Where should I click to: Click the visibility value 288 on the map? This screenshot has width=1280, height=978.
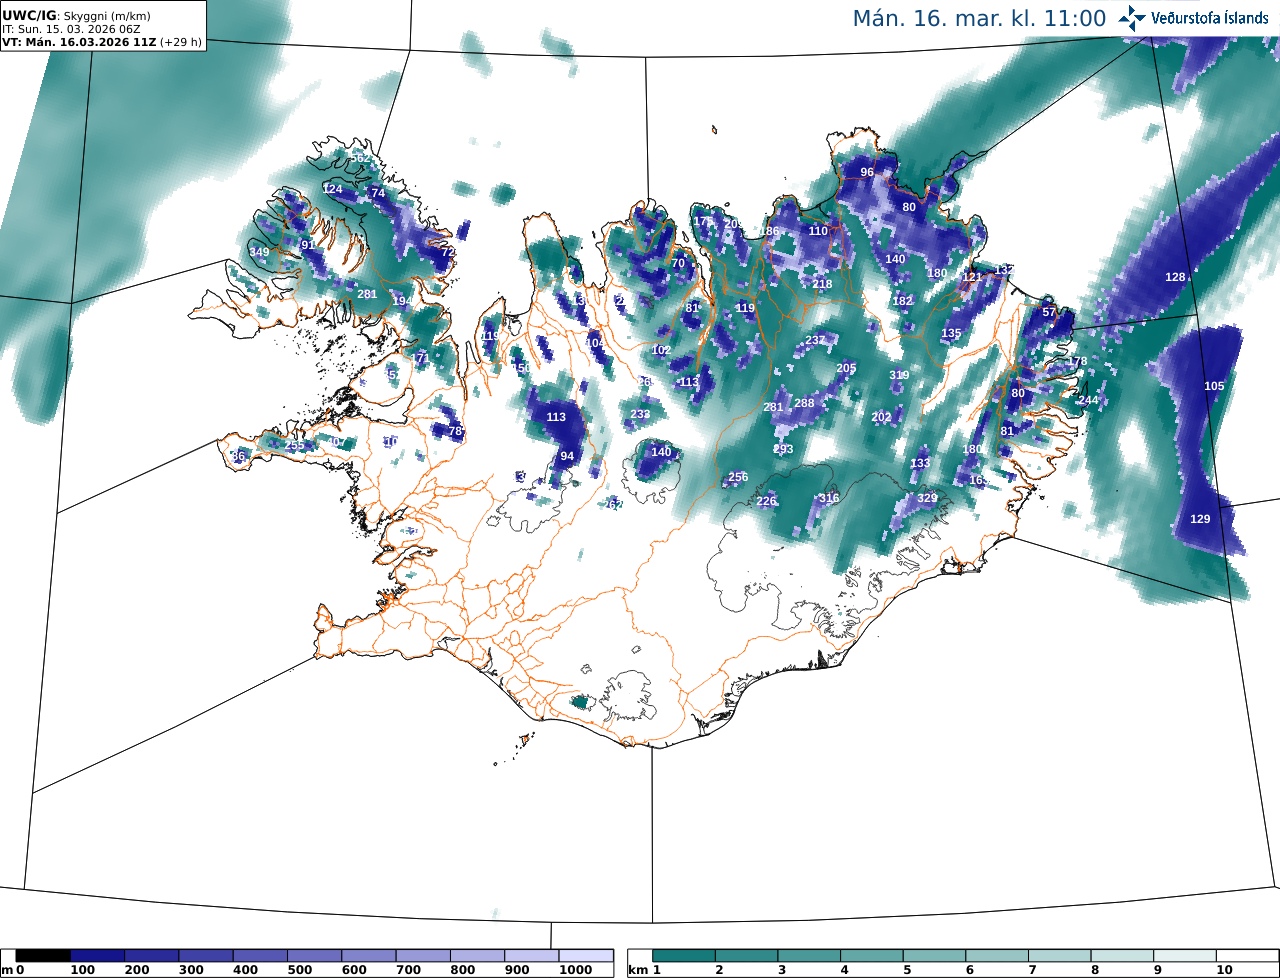point(804,403)
